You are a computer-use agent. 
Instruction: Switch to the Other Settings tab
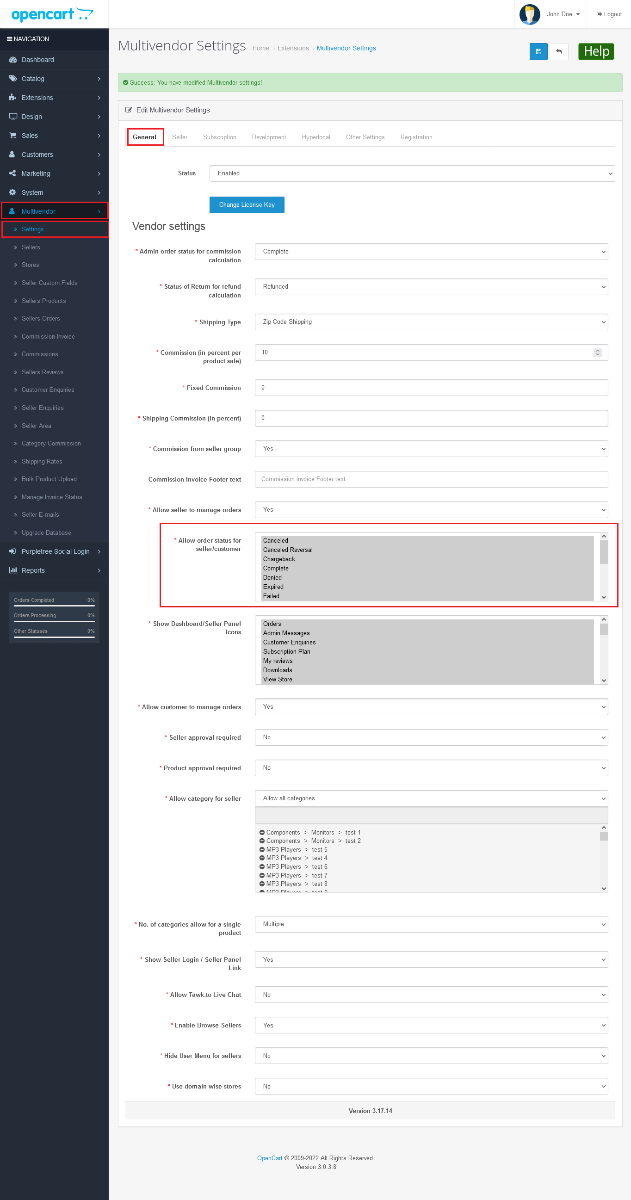click(365, 137)
